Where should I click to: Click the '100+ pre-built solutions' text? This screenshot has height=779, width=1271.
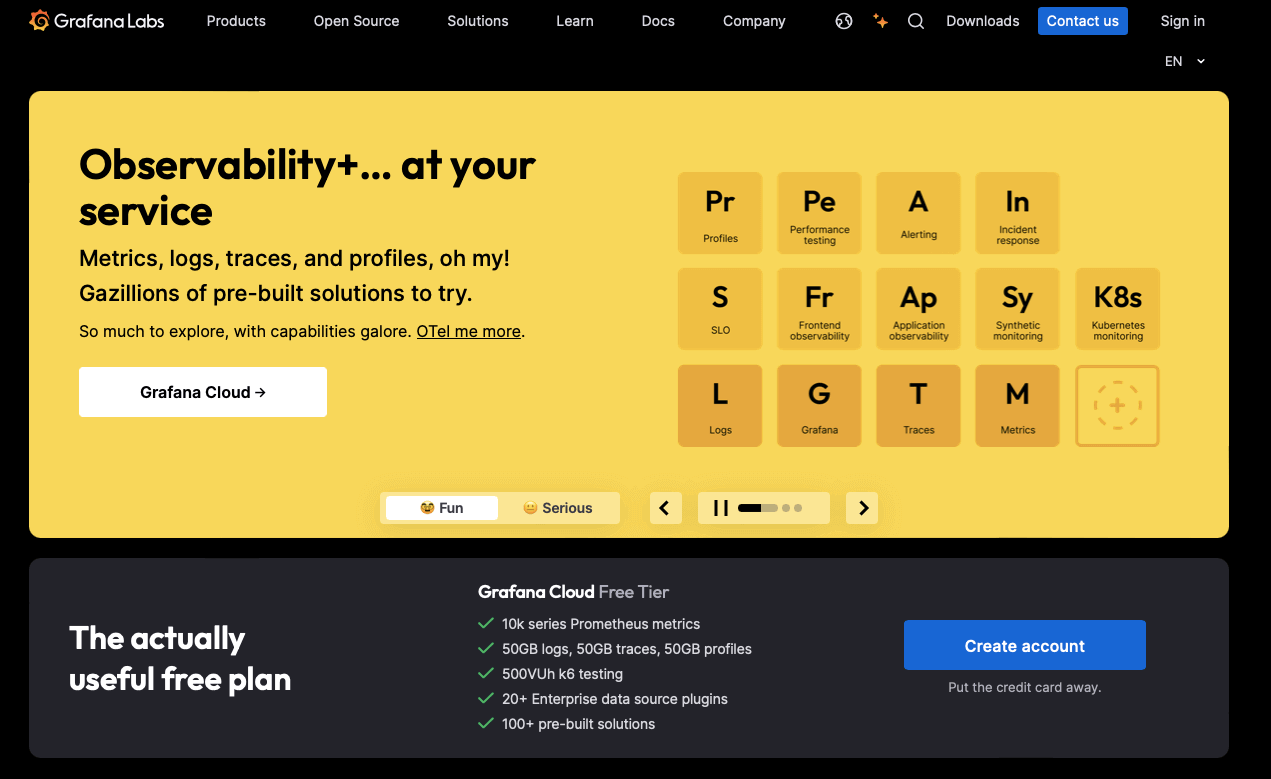pyautogui.click(x=579, y=724)
